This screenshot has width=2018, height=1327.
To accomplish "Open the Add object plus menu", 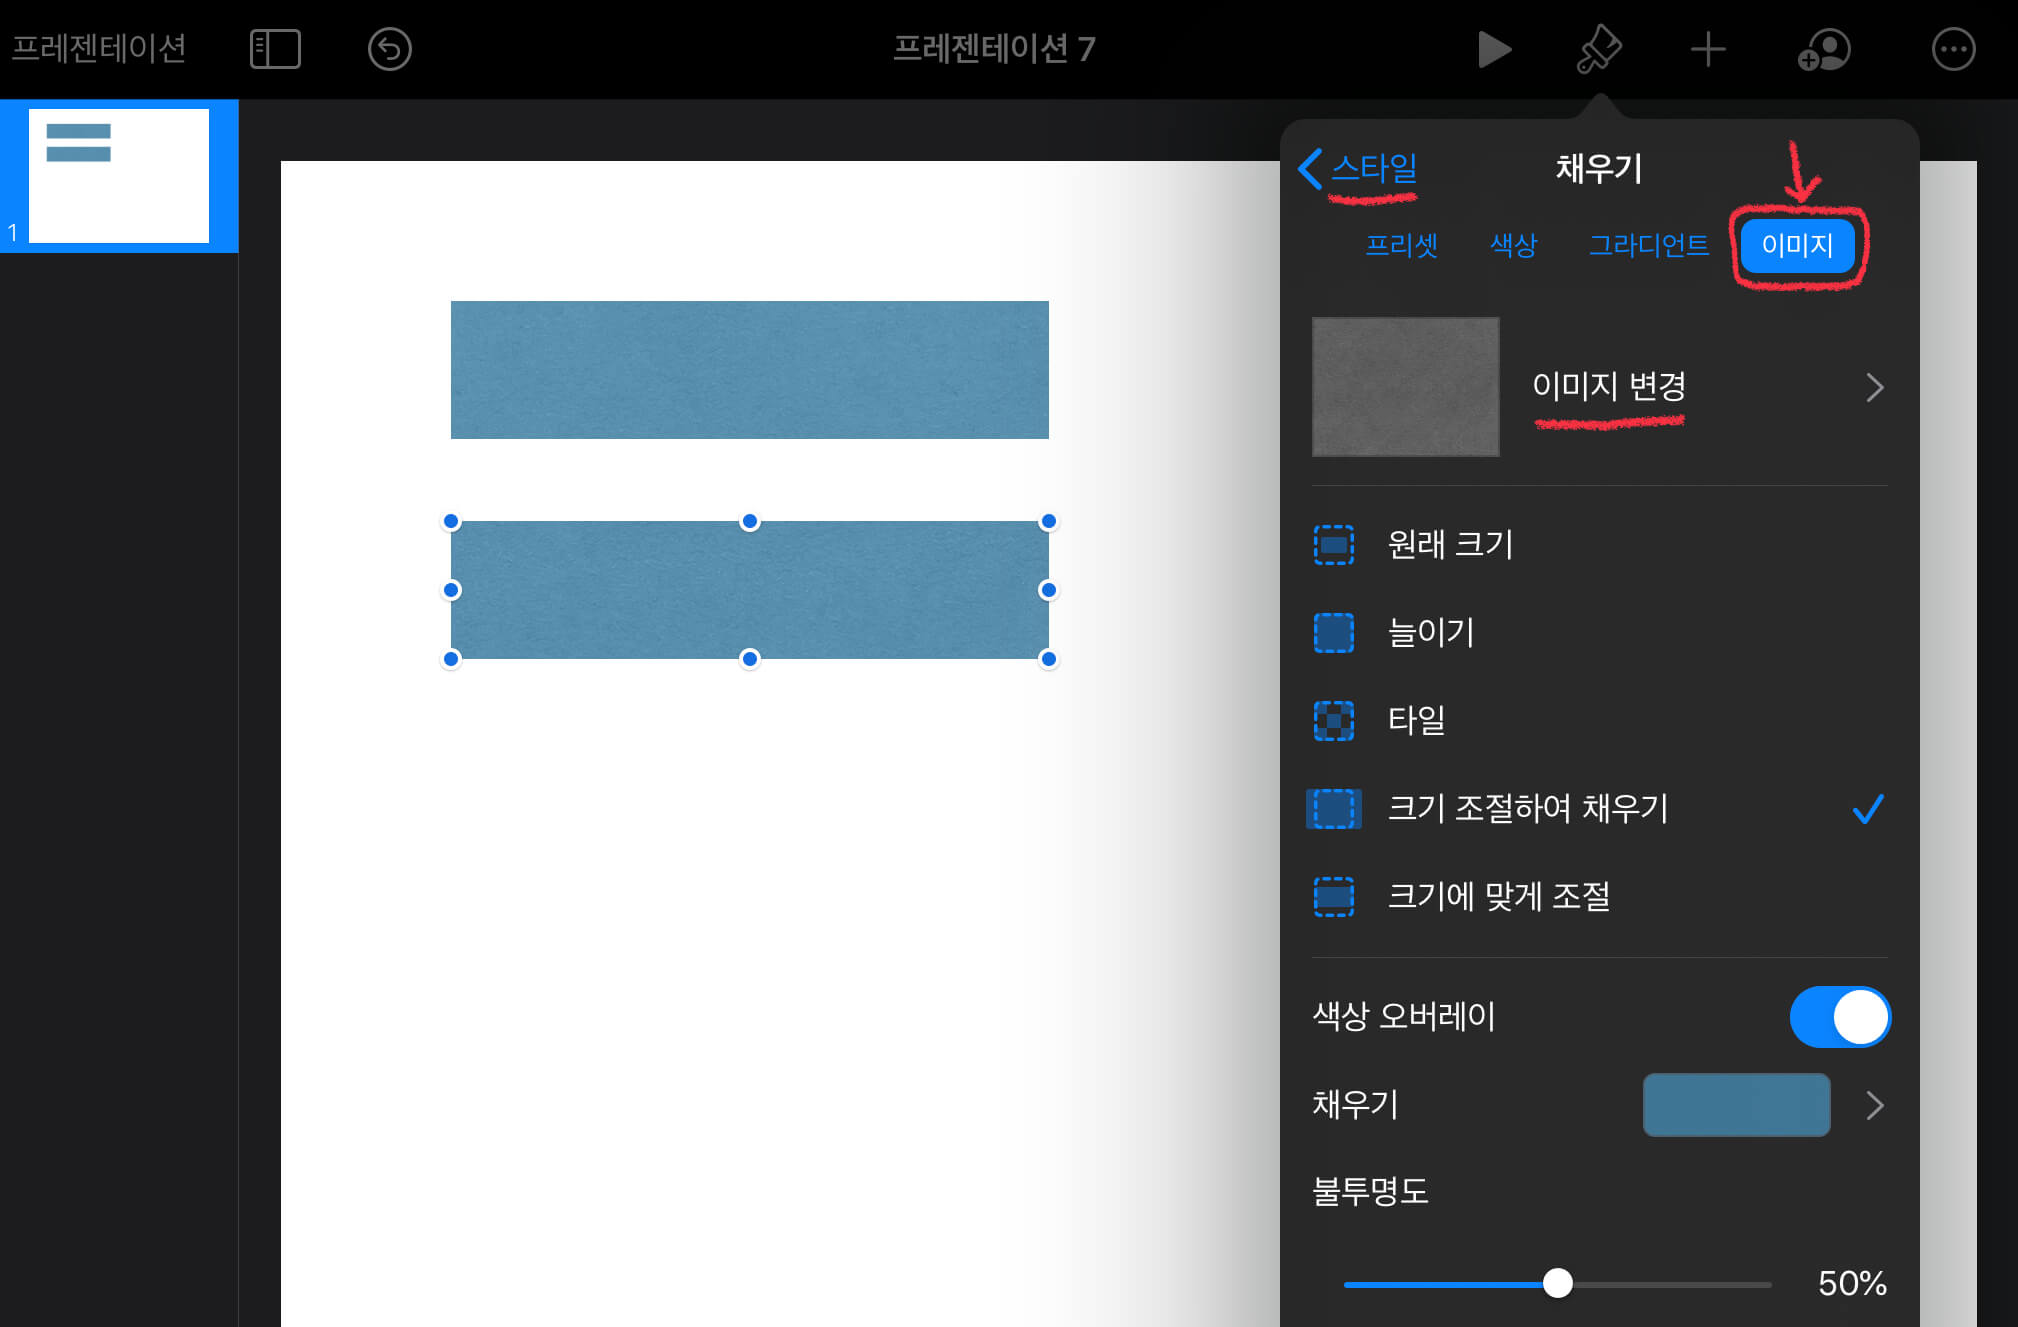I will click(1708, 49).
